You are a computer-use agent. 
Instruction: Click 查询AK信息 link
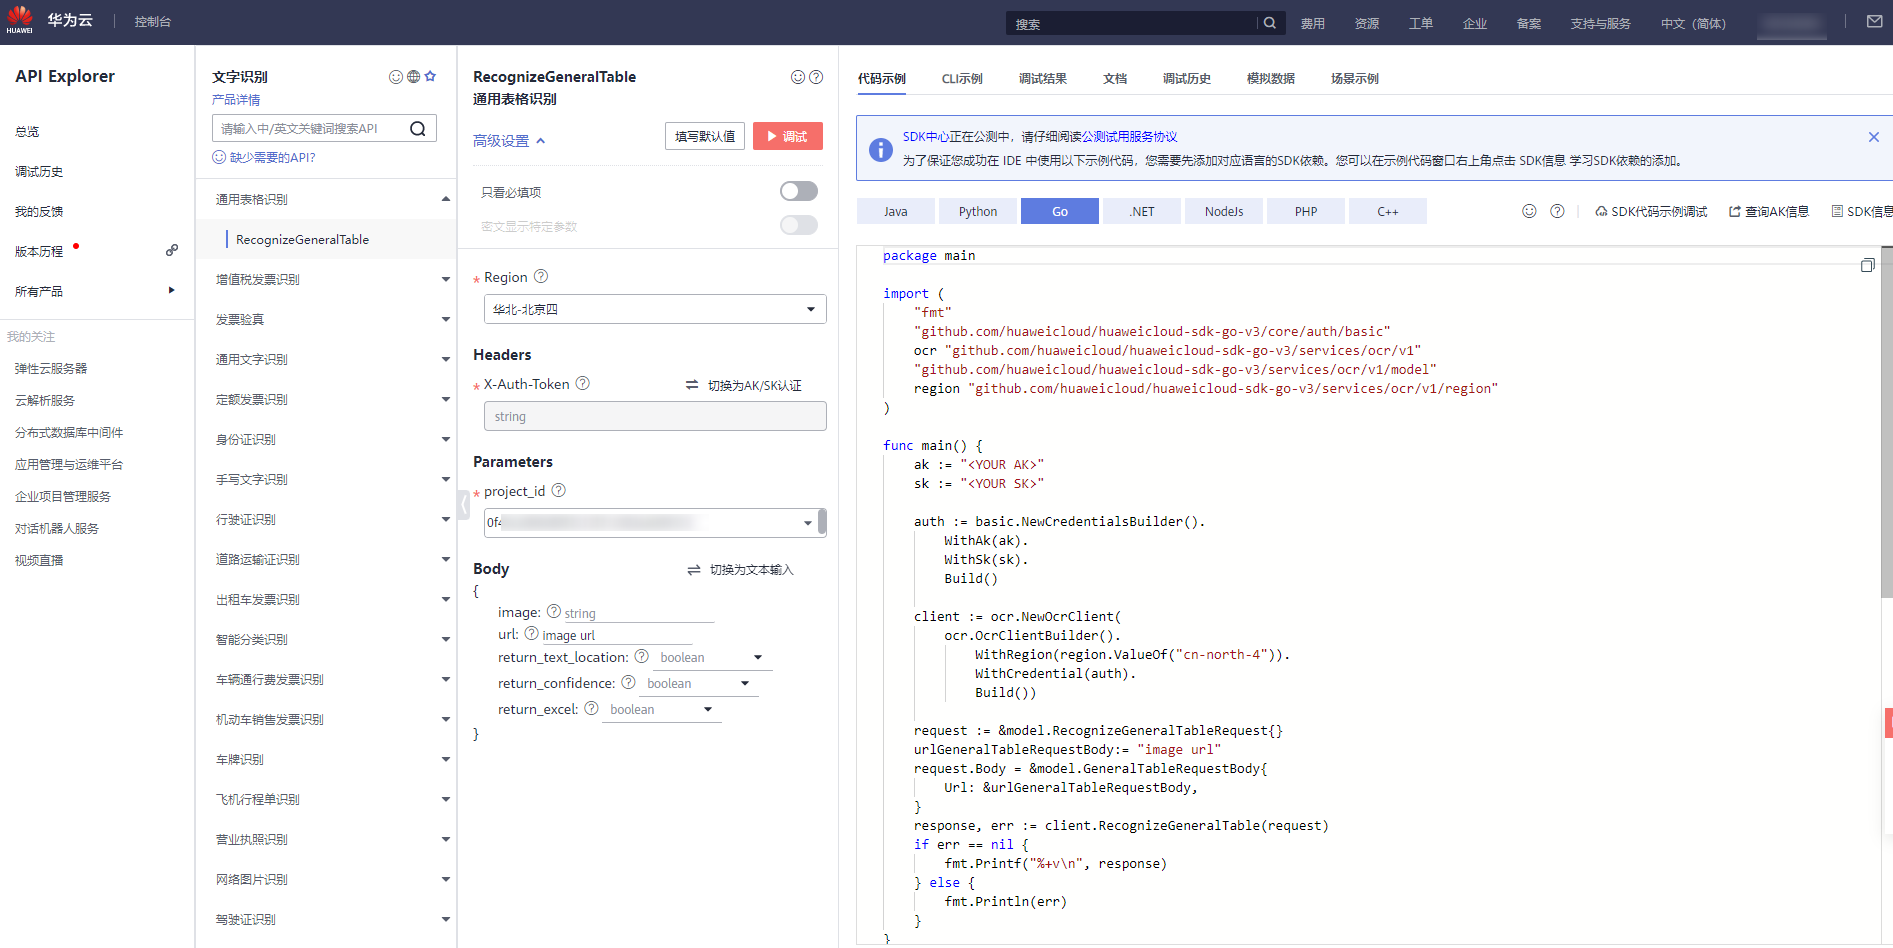coord(1769,211)
